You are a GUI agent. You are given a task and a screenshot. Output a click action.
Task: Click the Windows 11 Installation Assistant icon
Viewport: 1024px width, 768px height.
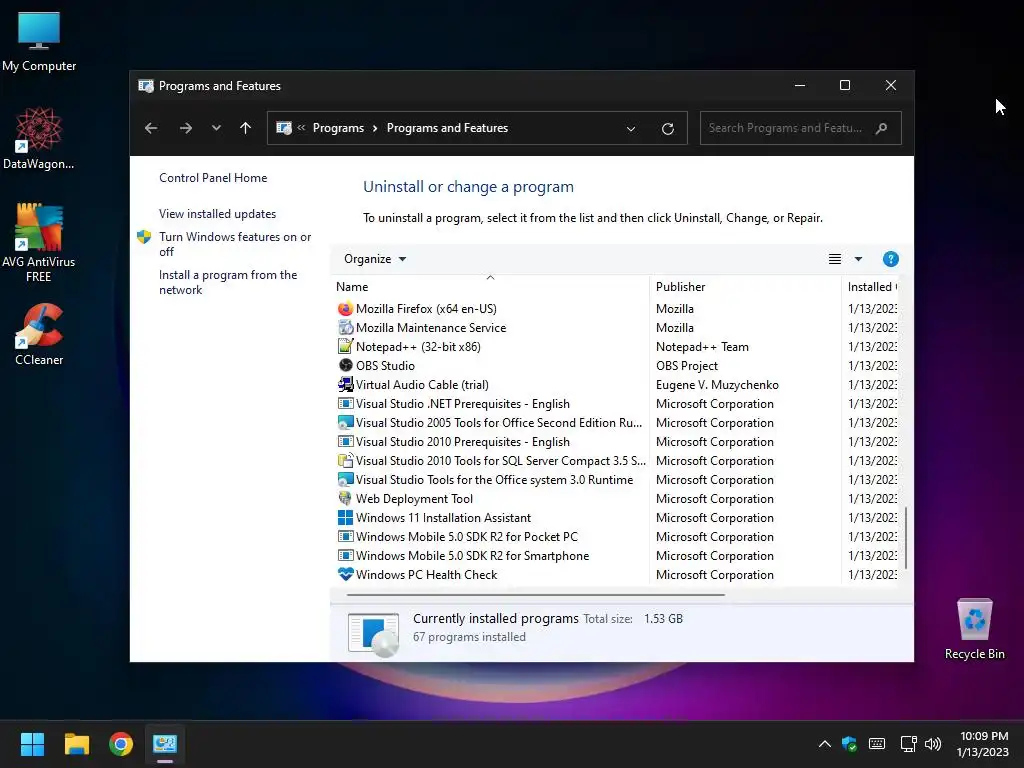[x=345, y=518]
